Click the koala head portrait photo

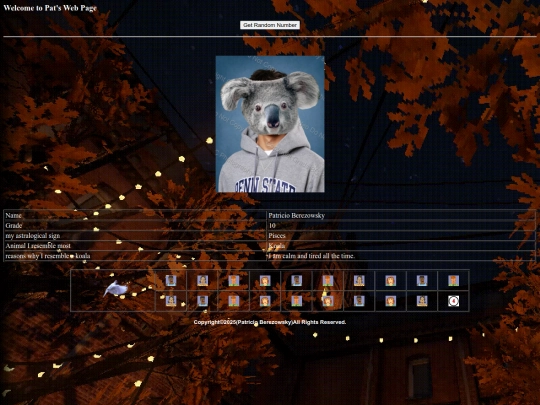pyautogui.click(x=270, y=124)
